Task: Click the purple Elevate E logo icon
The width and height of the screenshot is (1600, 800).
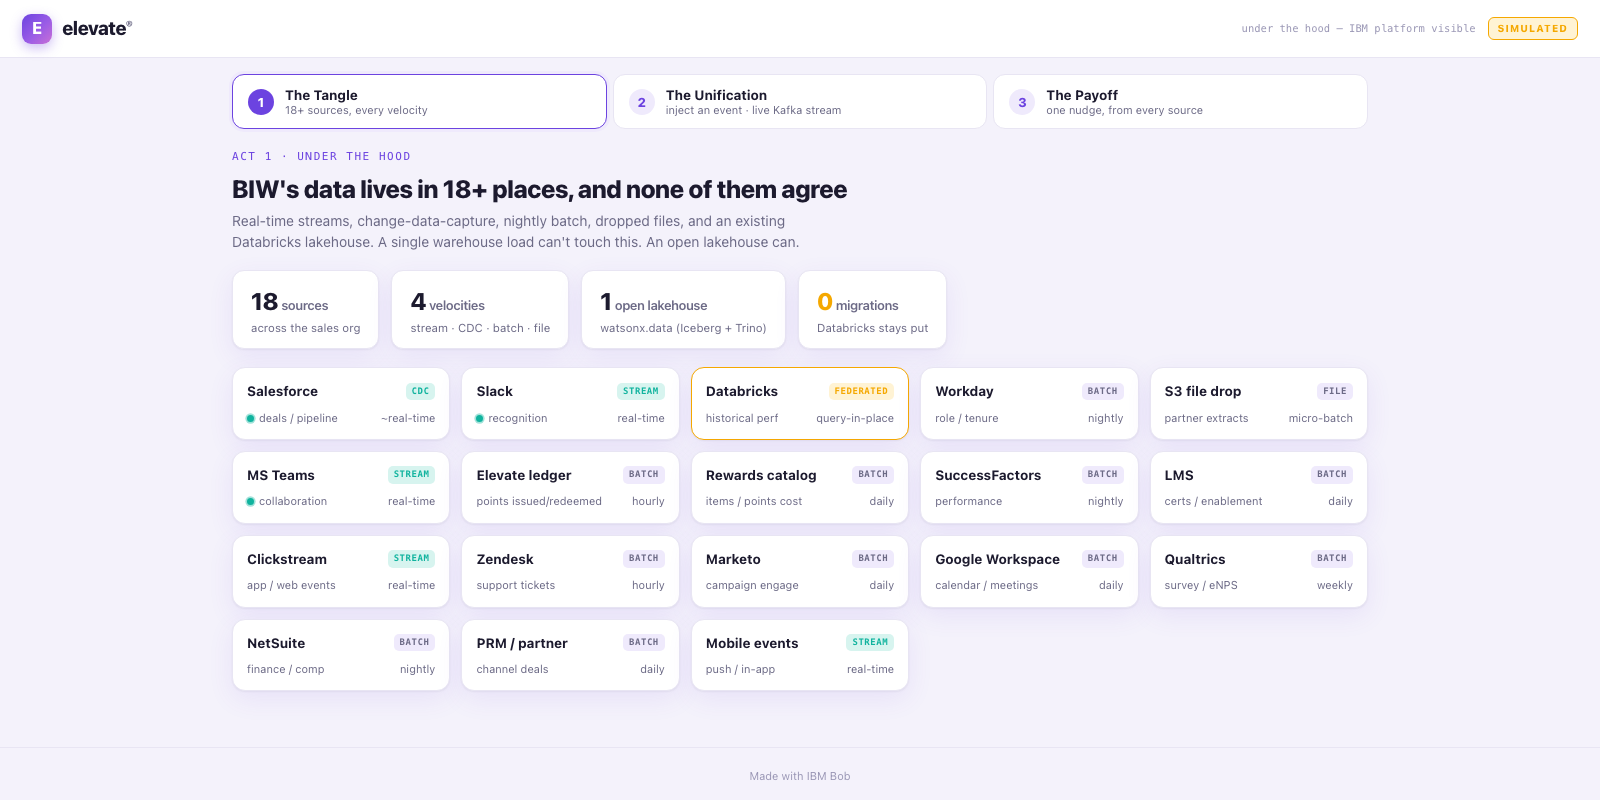Action: click(x=37, y=28)
